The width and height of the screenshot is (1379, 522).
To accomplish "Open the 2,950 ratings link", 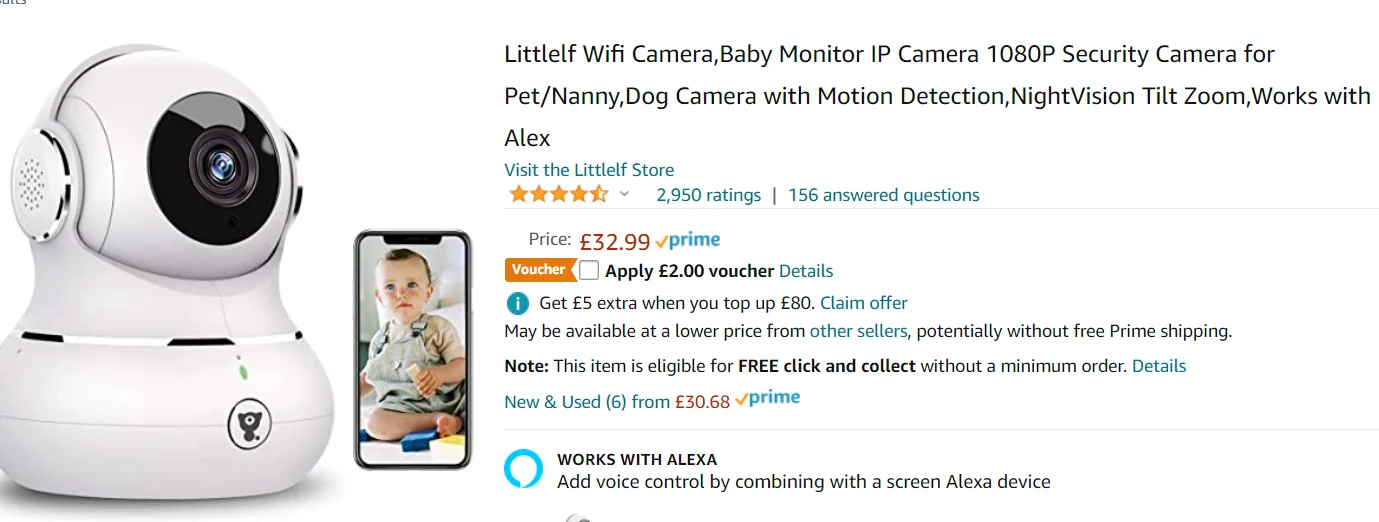I will pos(708,195).
